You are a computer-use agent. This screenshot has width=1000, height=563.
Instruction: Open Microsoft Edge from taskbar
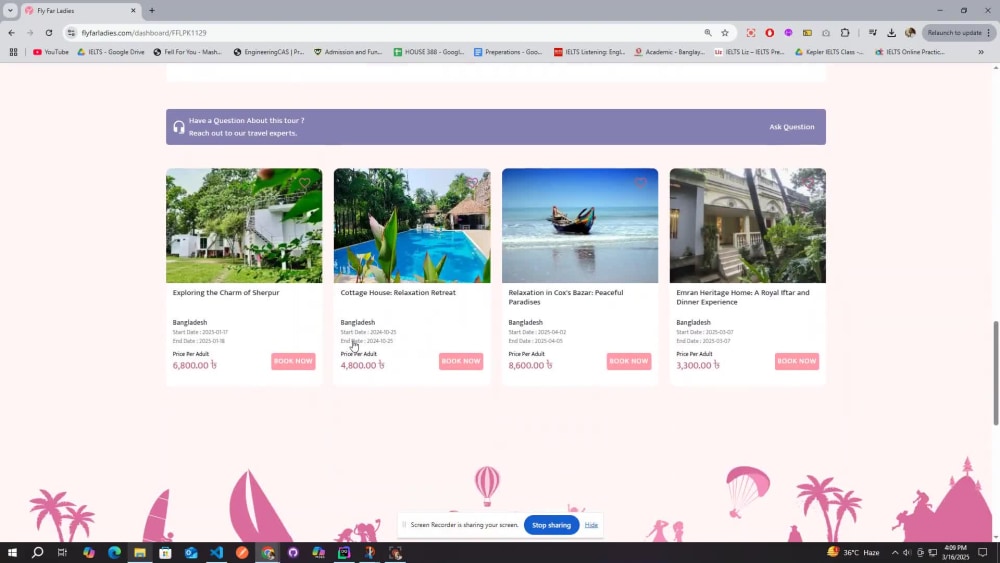114,552
